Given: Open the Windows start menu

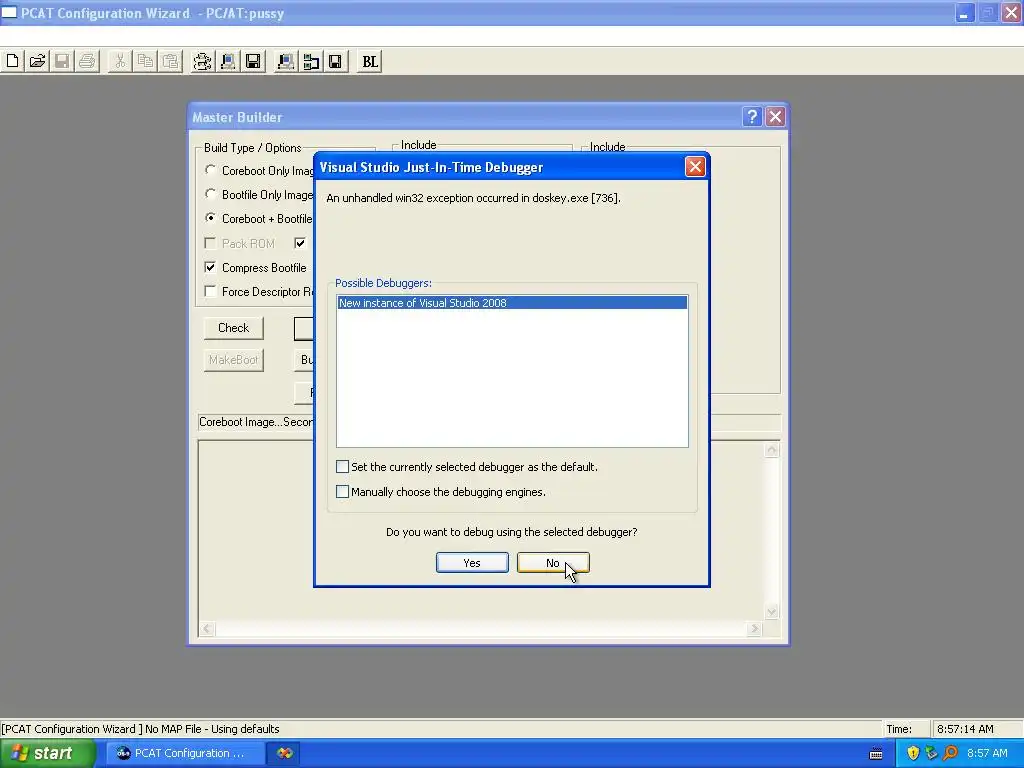Looking at the screenshot, I should pos(47,753).
